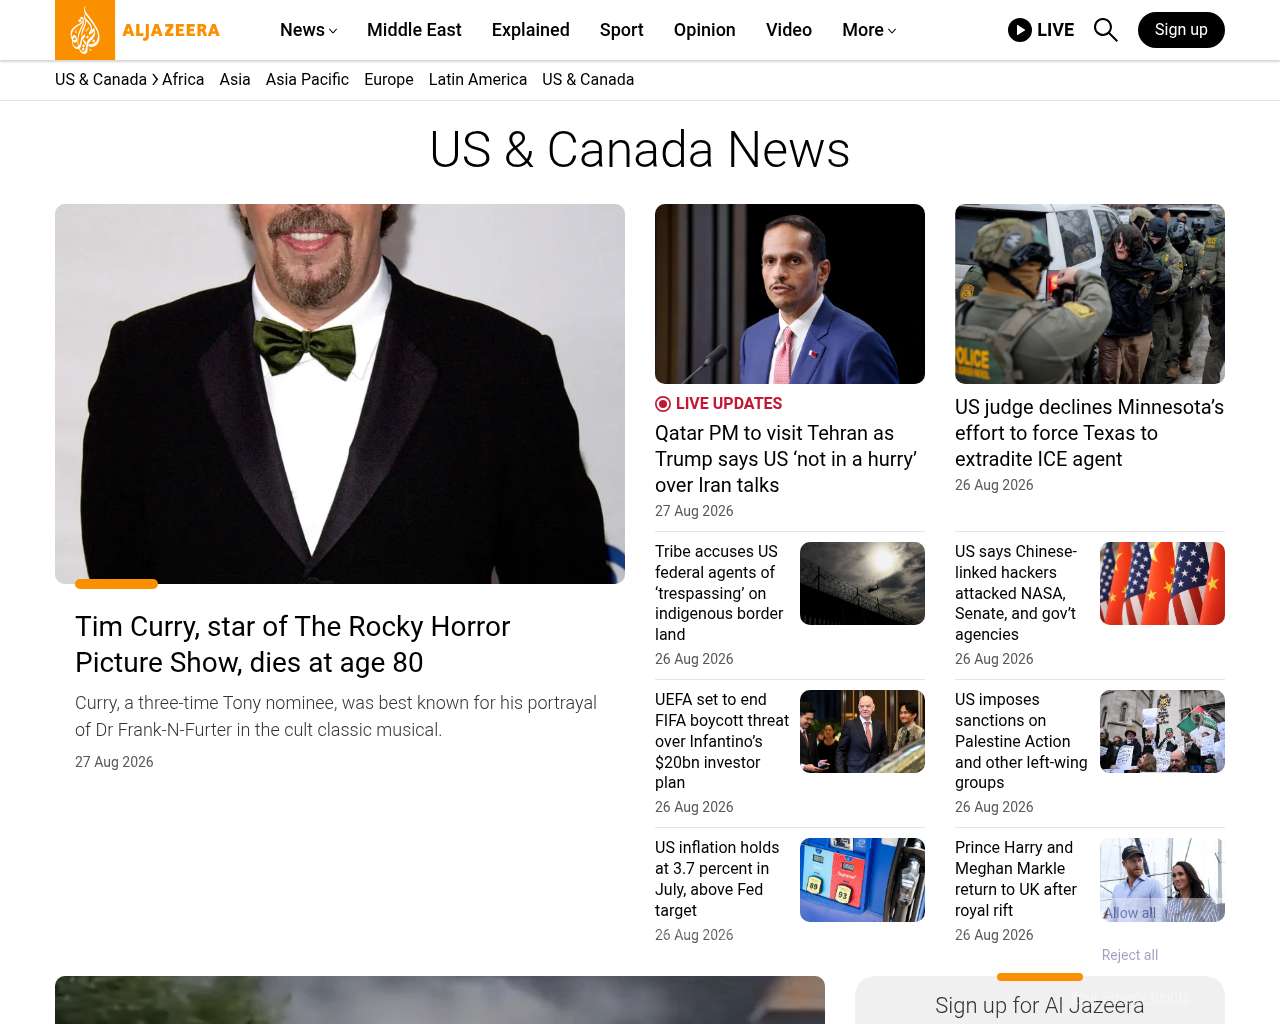
Task: Click the Sign up button
Action: (x=1181, y=30)
